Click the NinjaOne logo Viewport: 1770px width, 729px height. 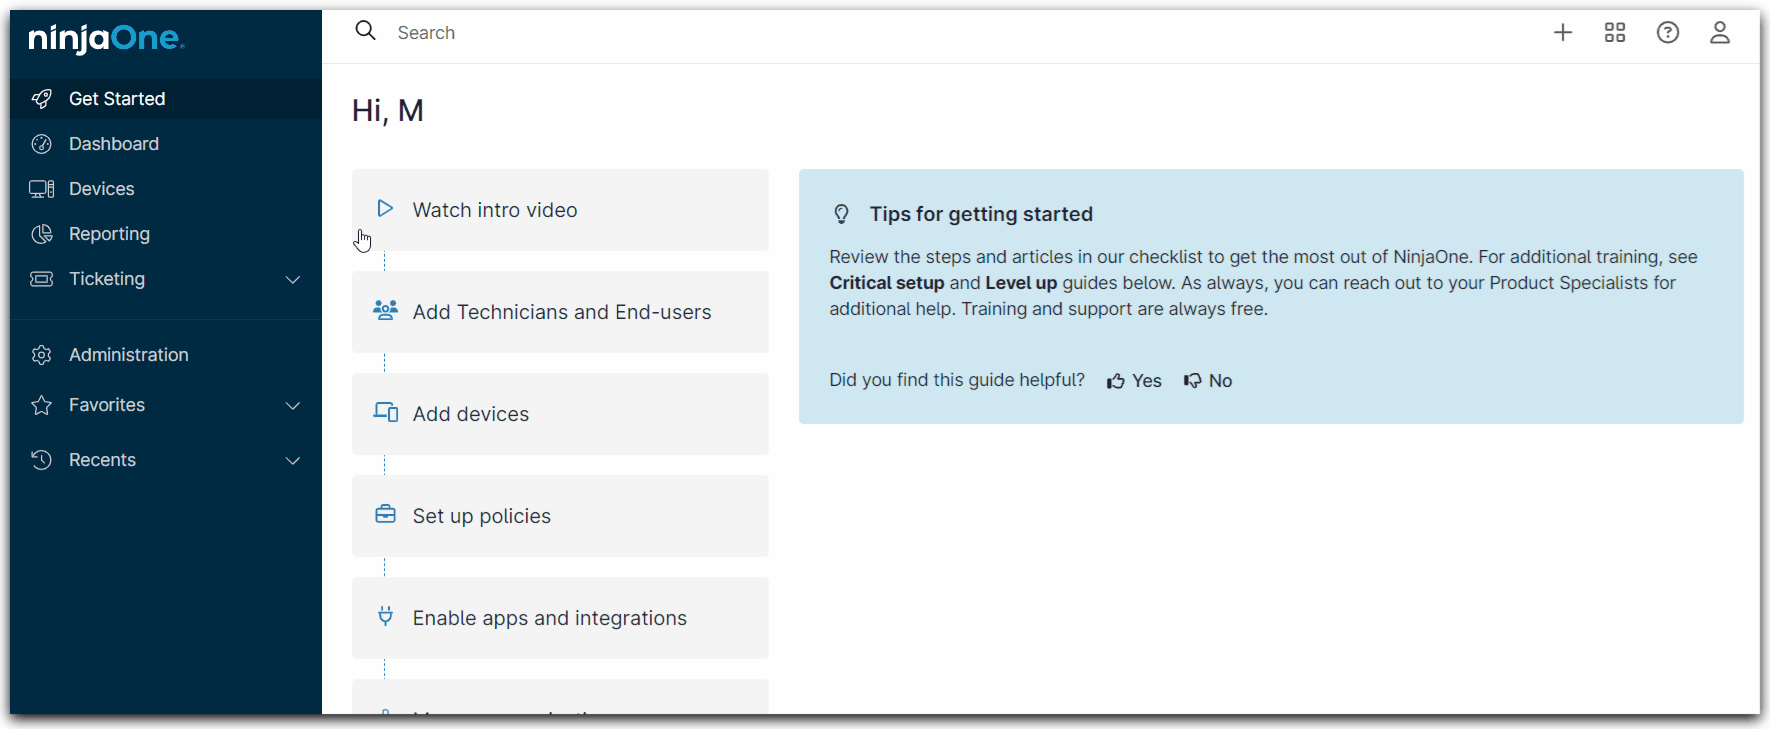(106, 39)
